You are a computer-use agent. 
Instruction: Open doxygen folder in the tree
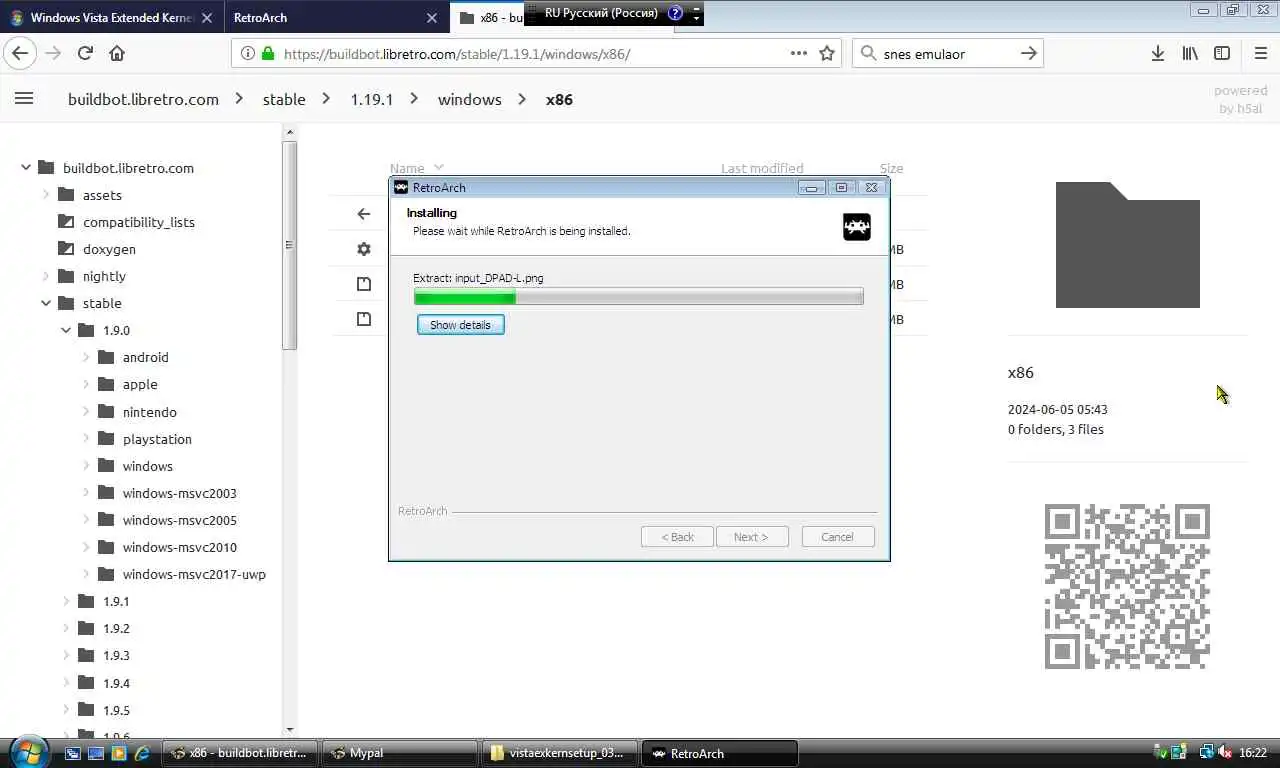click(x=109, y=249)
